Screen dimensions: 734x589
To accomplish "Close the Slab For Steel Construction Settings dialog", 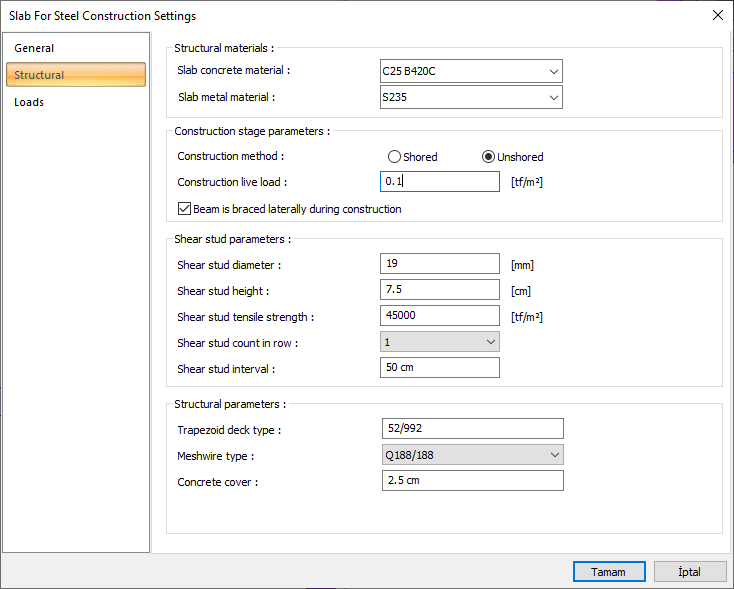I will pos(716,15).
